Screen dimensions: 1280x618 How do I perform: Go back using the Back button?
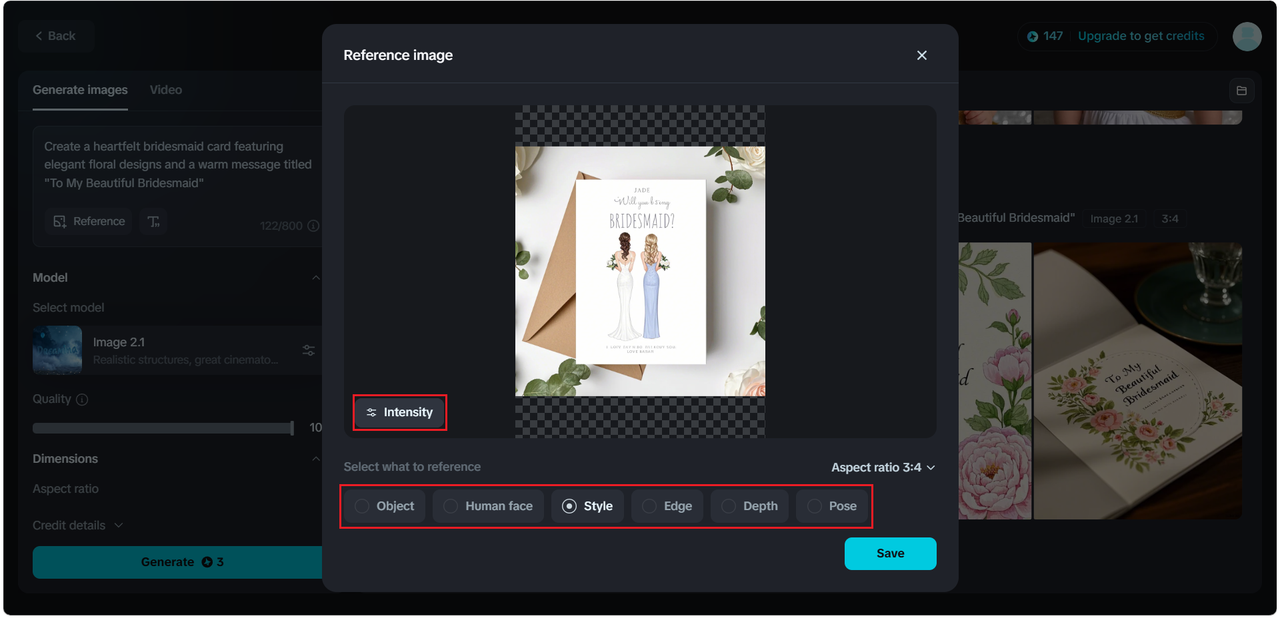pyautogui.click(x=55, y=36)
